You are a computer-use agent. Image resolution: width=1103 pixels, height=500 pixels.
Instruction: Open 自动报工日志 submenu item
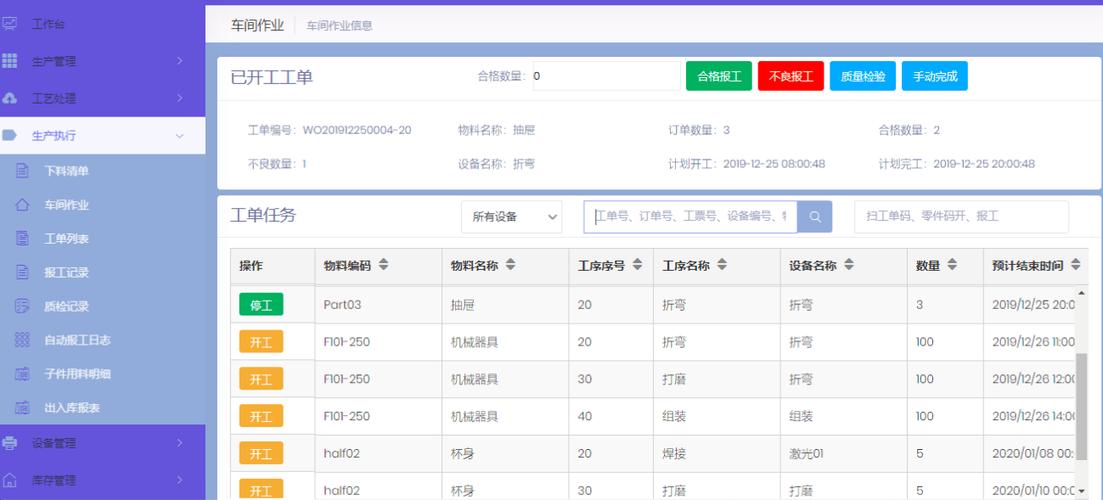click(77, 340)
